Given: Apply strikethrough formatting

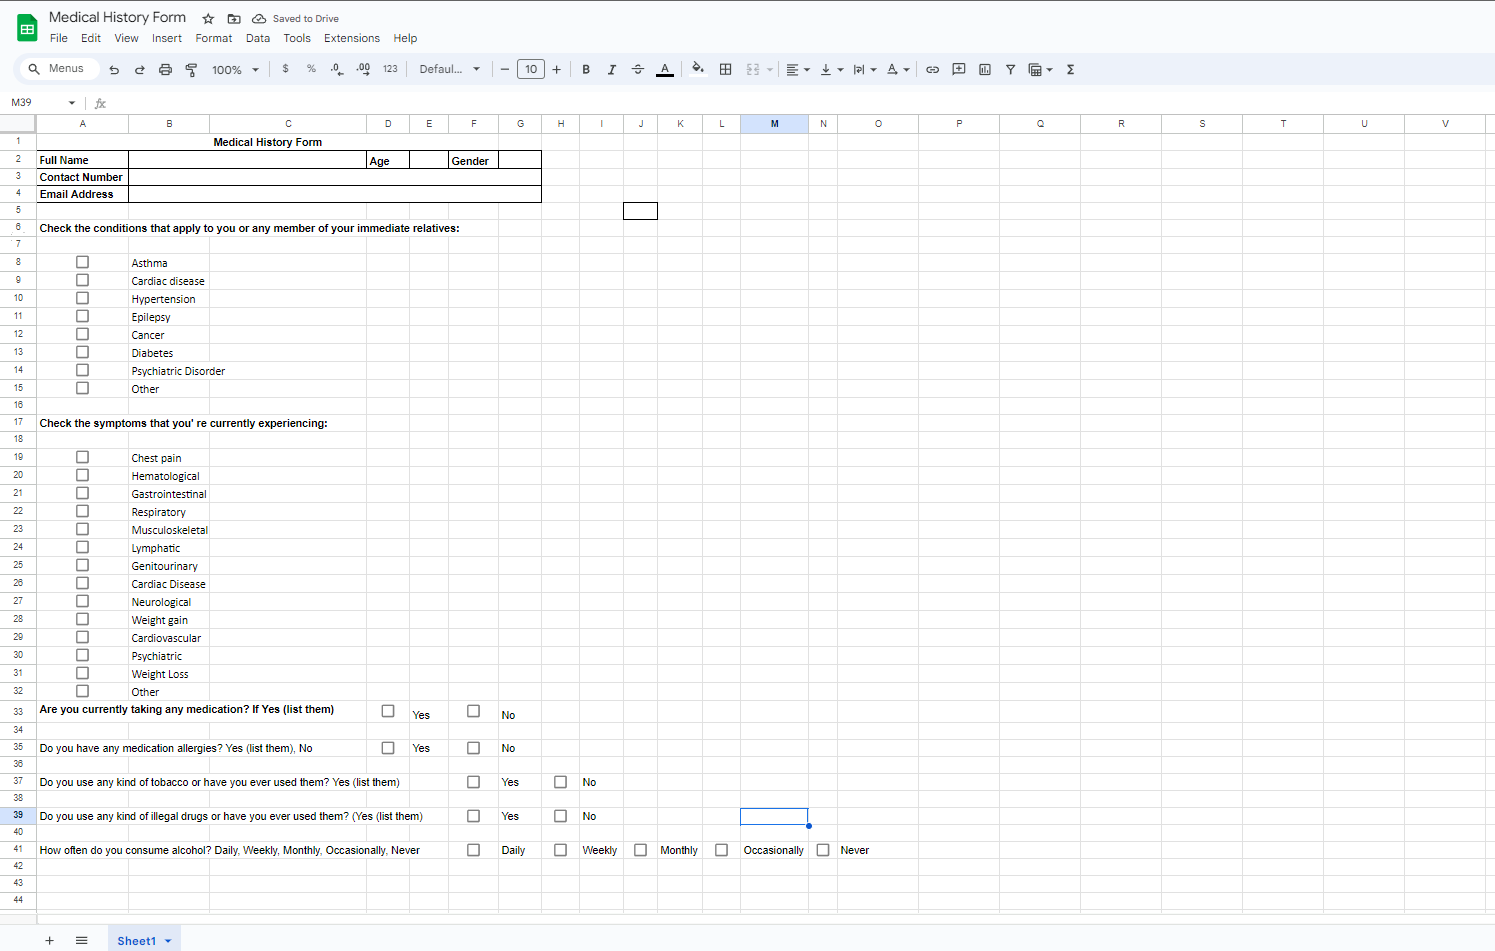Looking at the screenshot, I should coord(638,69).
